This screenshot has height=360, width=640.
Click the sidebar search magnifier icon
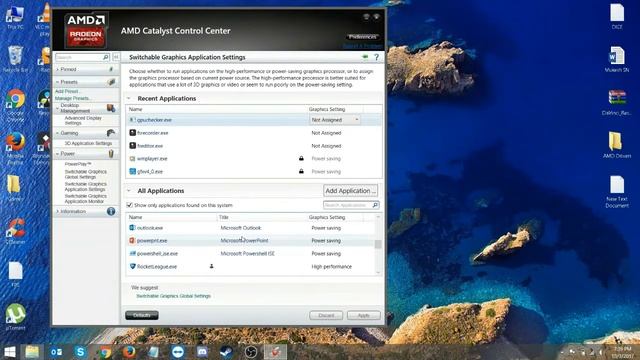105,57
